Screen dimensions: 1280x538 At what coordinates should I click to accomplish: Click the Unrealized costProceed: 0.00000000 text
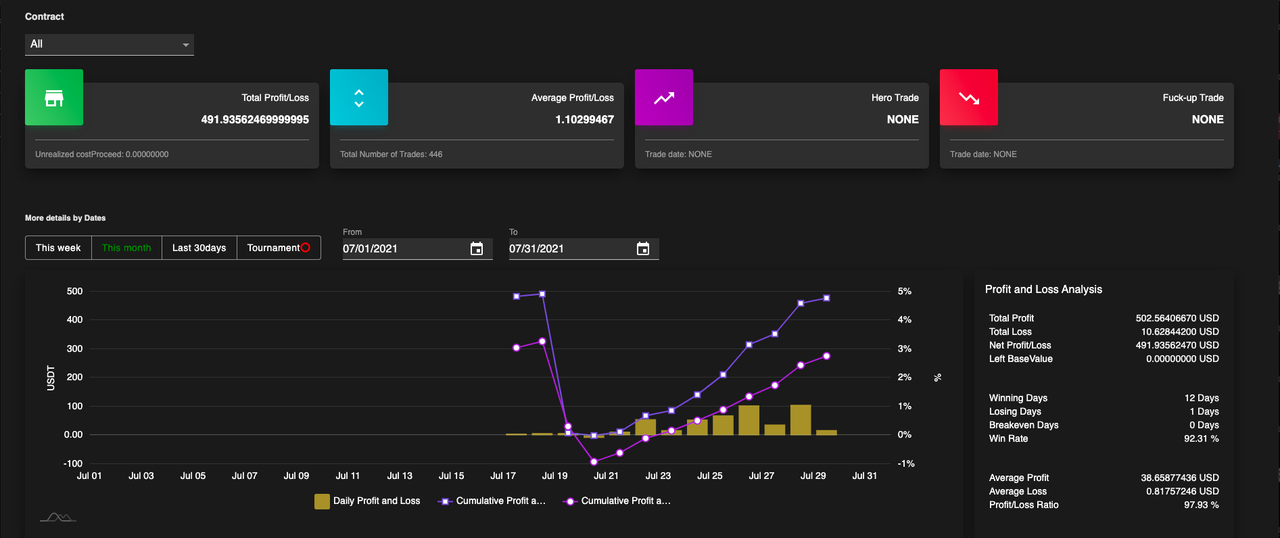pos(102,154)
